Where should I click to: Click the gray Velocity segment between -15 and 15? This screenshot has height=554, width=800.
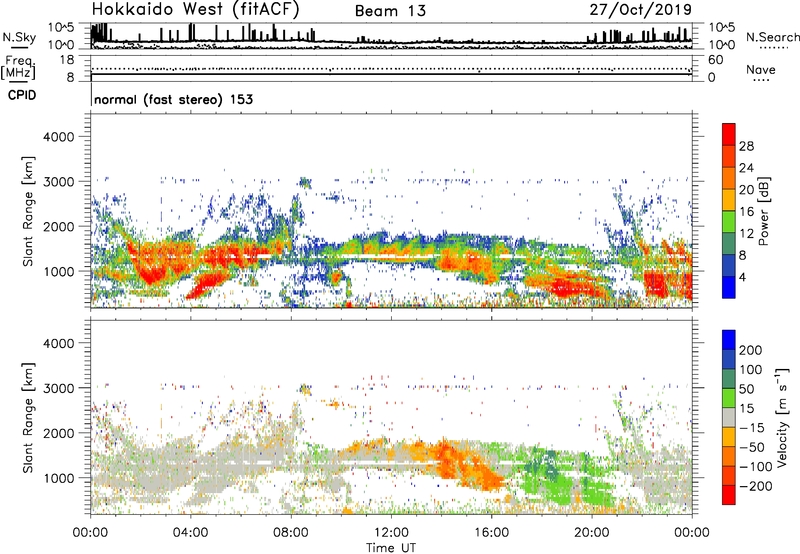[x=729, y=417]
